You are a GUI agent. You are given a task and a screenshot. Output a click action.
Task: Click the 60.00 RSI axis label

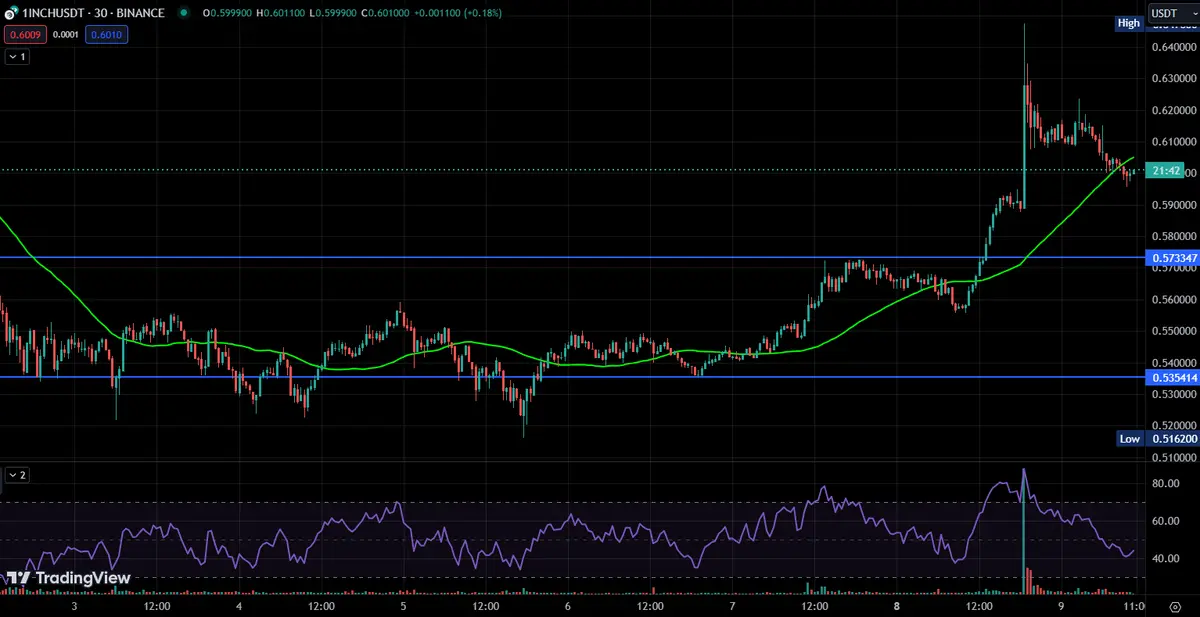(x=1166, y=521)
